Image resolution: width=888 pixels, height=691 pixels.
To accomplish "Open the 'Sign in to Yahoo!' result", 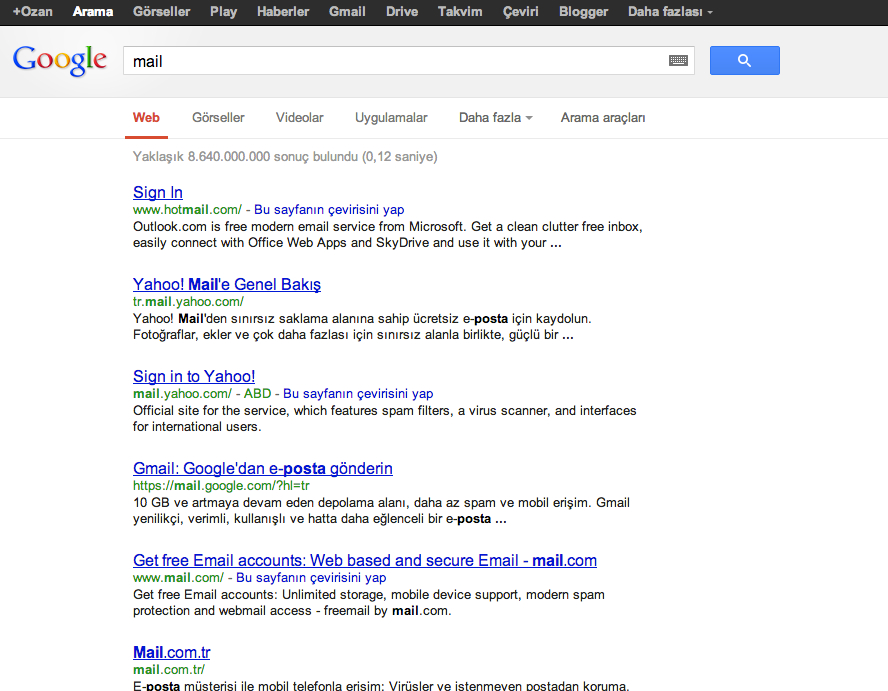I will [194, 376].
